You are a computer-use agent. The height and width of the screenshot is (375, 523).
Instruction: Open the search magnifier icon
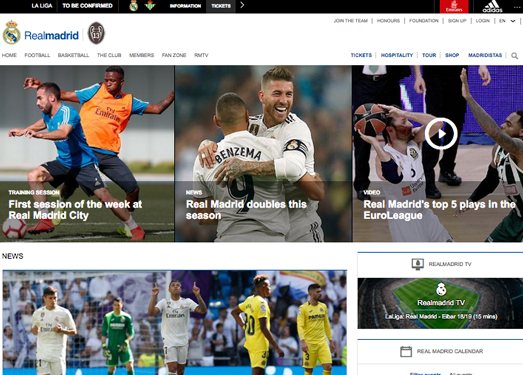pyautogui.click(x=515, y=56)
